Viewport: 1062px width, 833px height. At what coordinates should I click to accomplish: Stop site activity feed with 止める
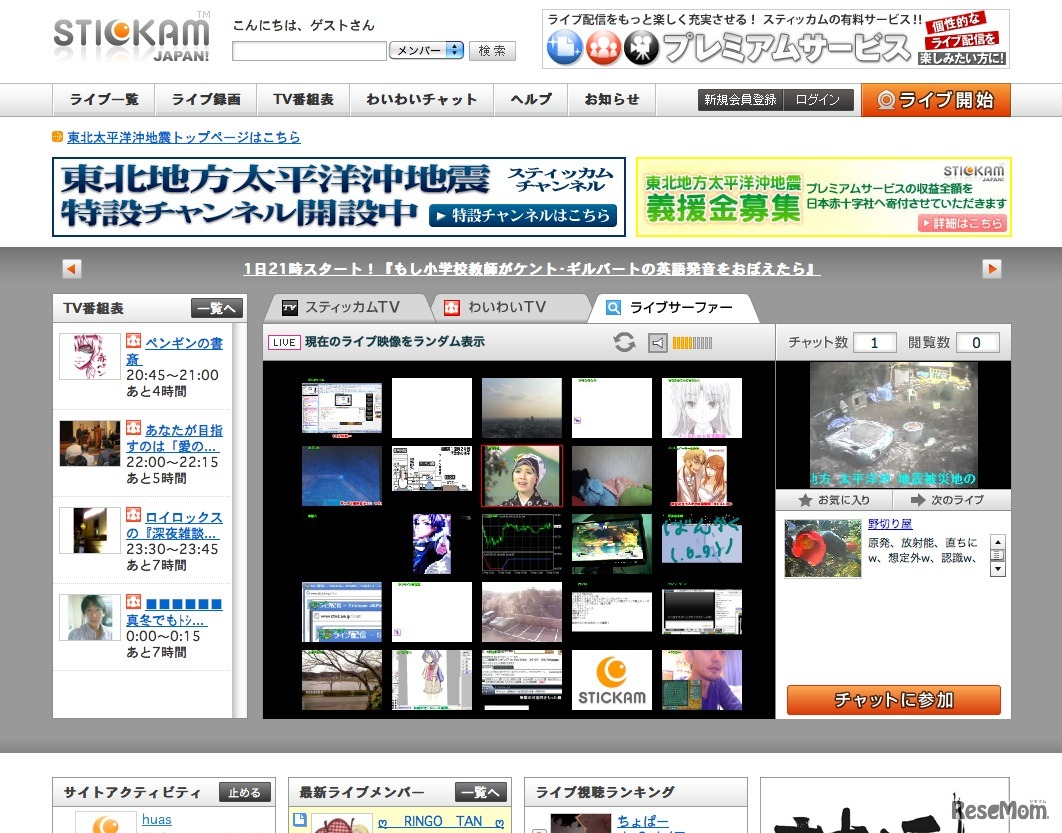pyautogui.click(x=244, y=792)
